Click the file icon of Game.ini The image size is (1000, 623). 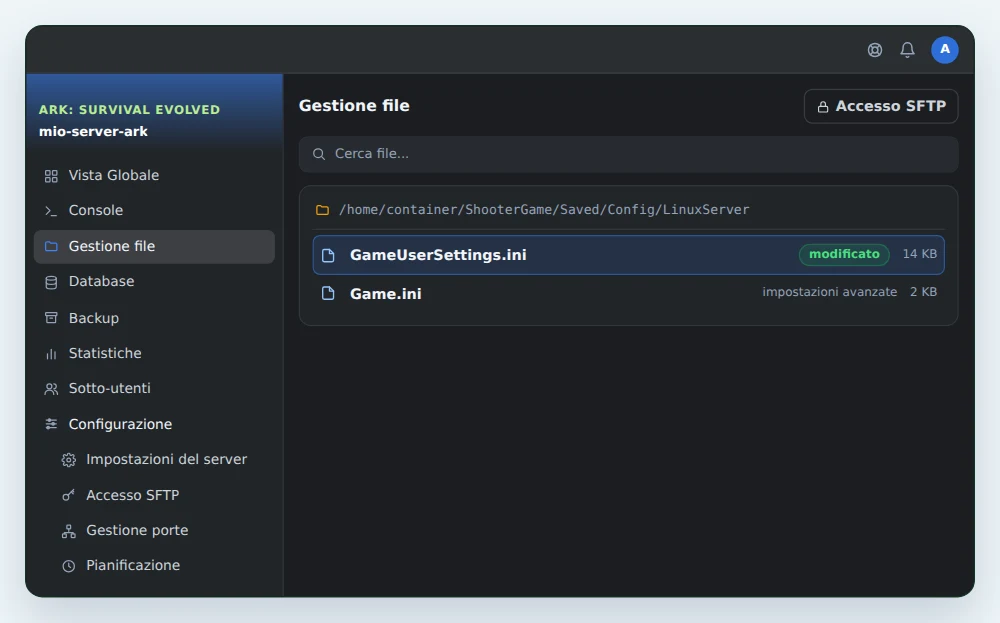[x=328, y=293]
